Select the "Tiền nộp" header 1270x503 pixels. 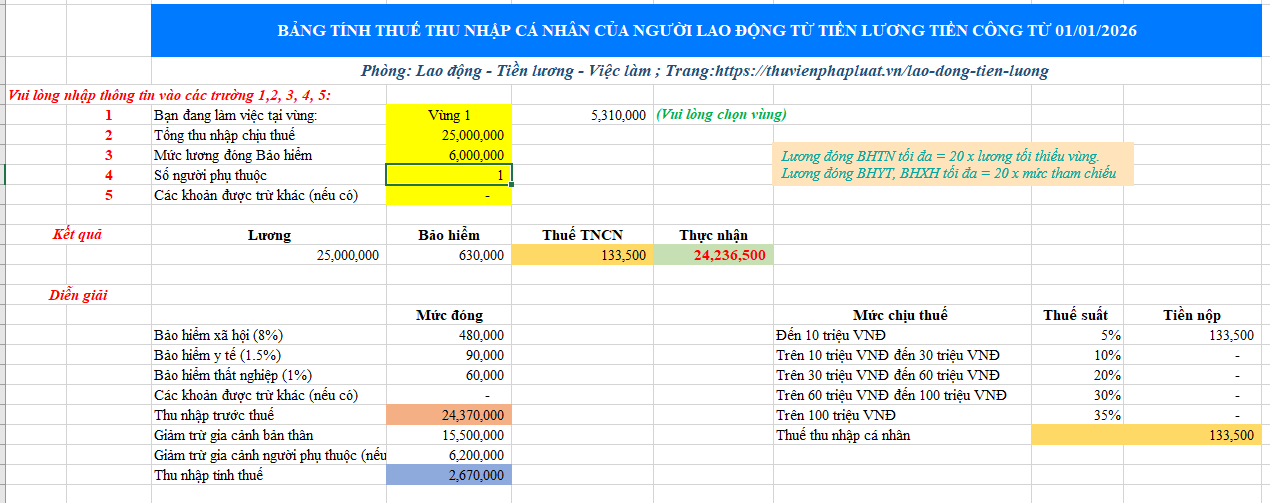point(1192,315)
